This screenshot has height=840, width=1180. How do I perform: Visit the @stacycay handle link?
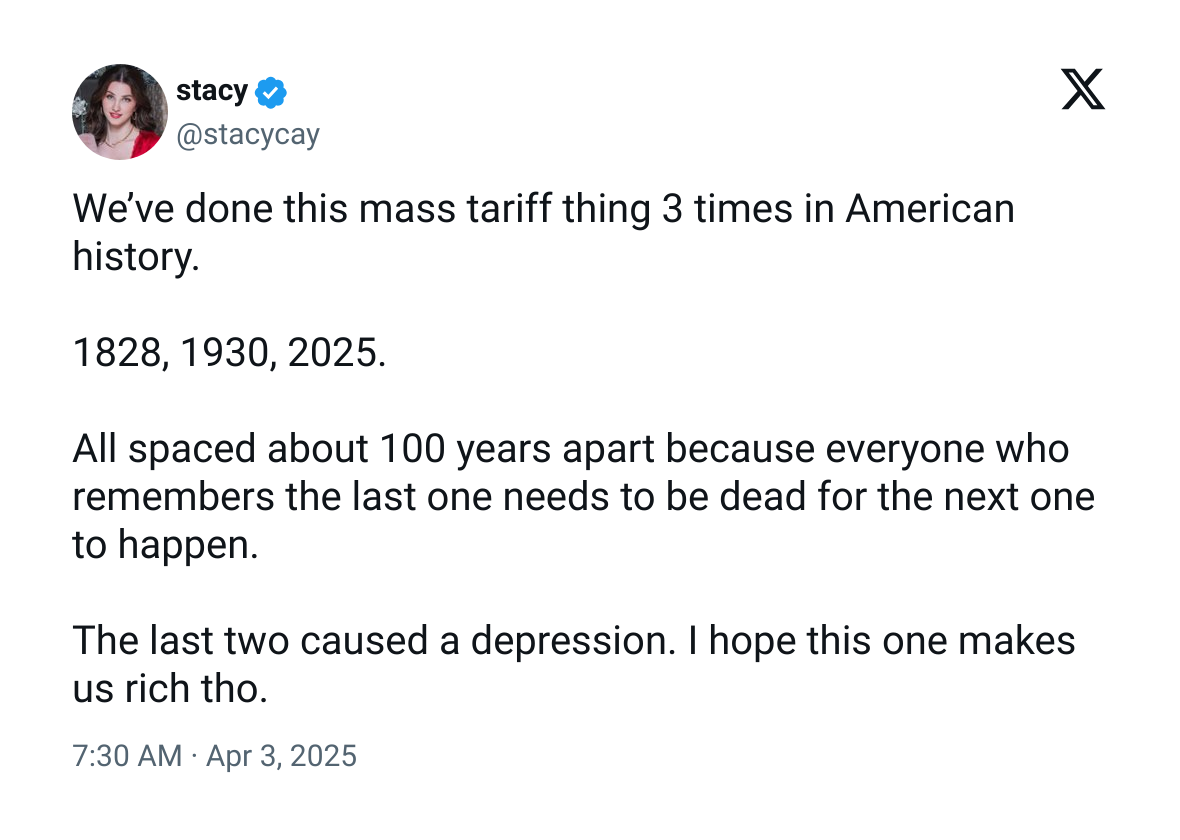pos(248,134)
